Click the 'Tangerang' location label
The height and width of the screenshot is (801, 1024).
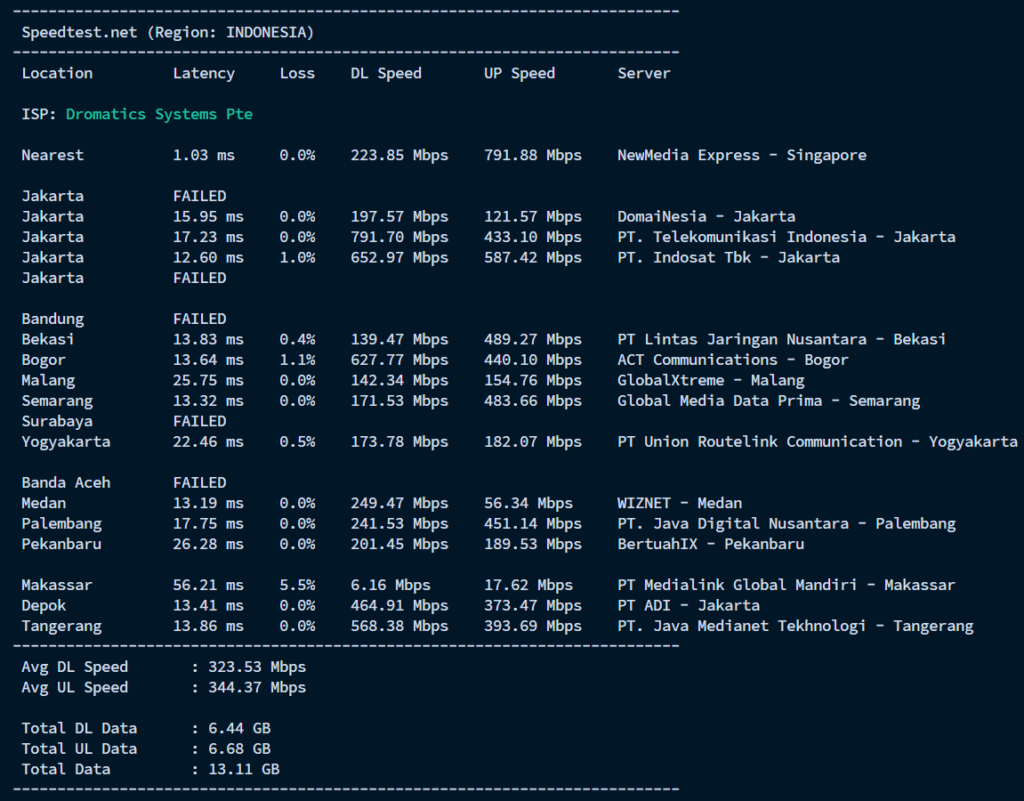pyautogui.click(x=61, y=627)
